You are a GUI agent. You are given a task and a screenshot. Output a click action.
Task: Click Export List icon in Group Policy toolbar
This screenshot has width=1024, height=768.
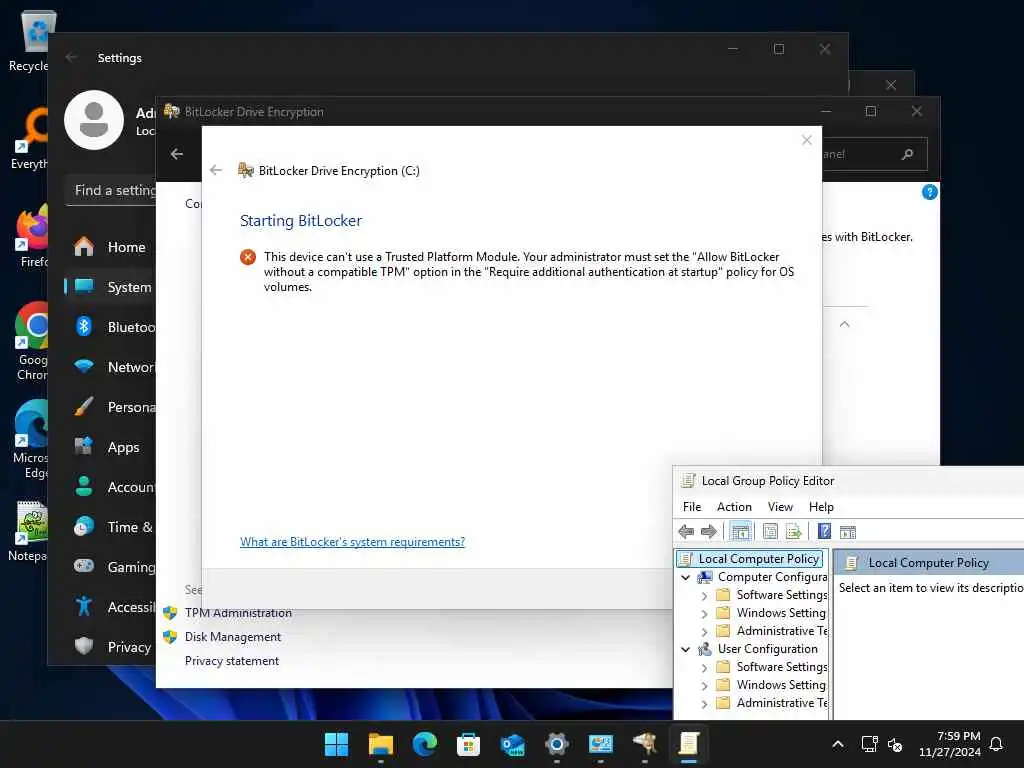tap(793, 532)
